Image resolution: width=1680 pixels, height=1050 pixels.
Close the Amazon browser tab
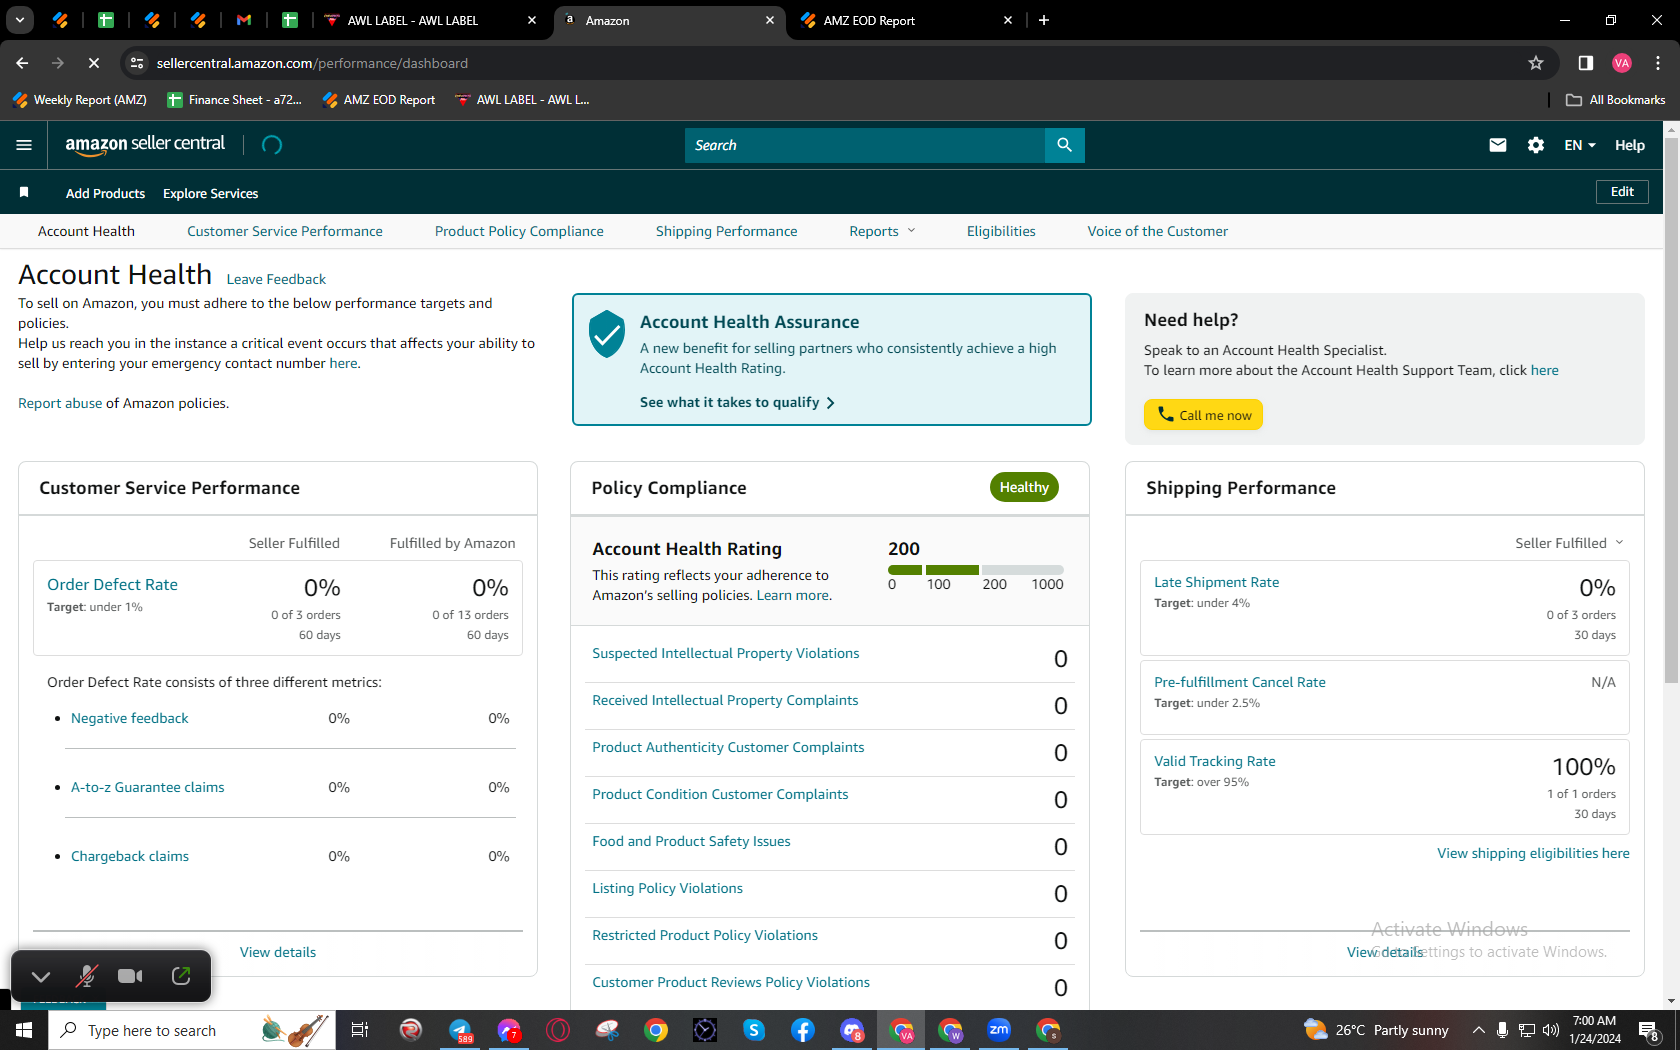coord(770,20)
